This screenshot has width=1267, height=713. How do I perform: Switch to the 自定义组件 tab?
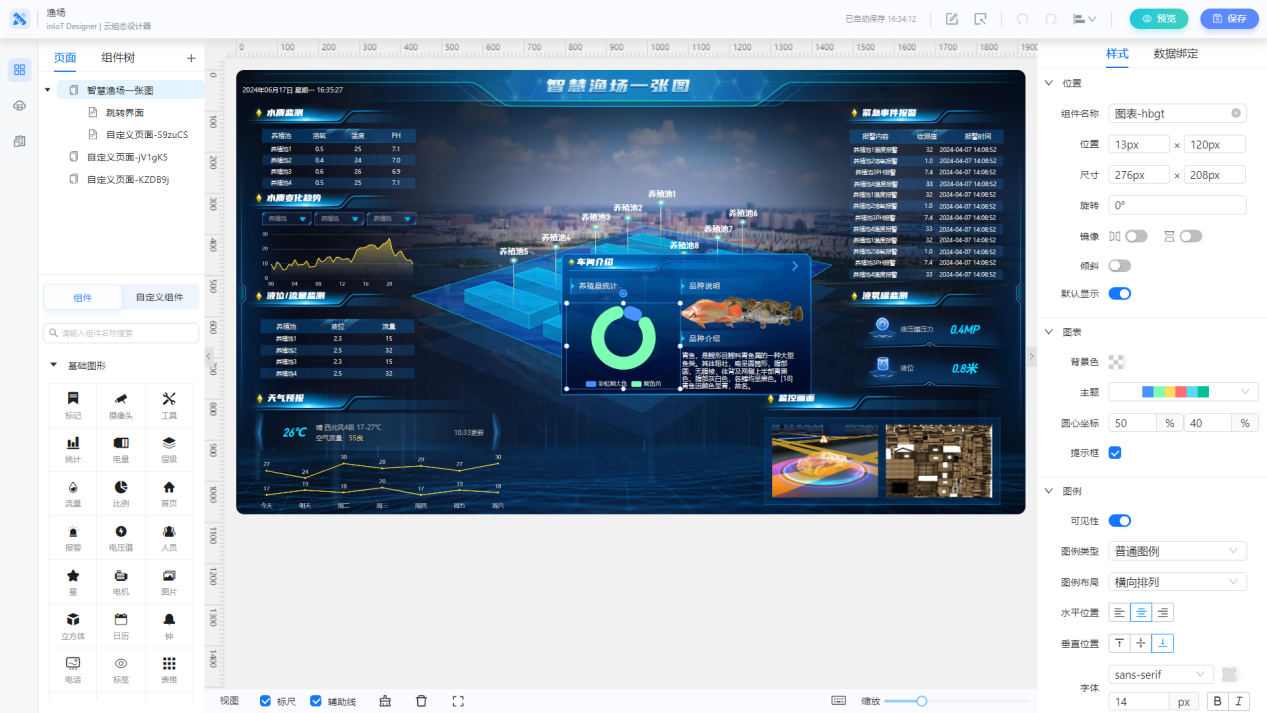click(x=160, y=297)
